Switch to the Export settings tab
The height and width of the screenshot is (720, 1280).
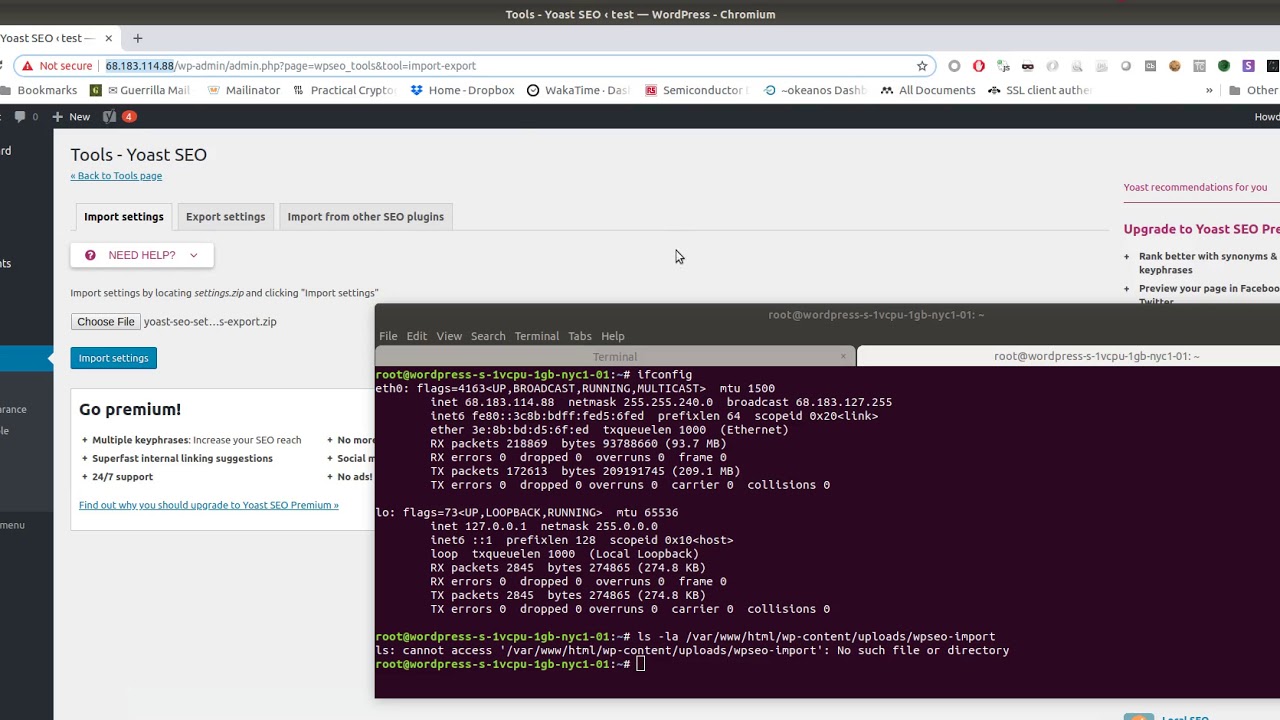(x=225, y=216)
